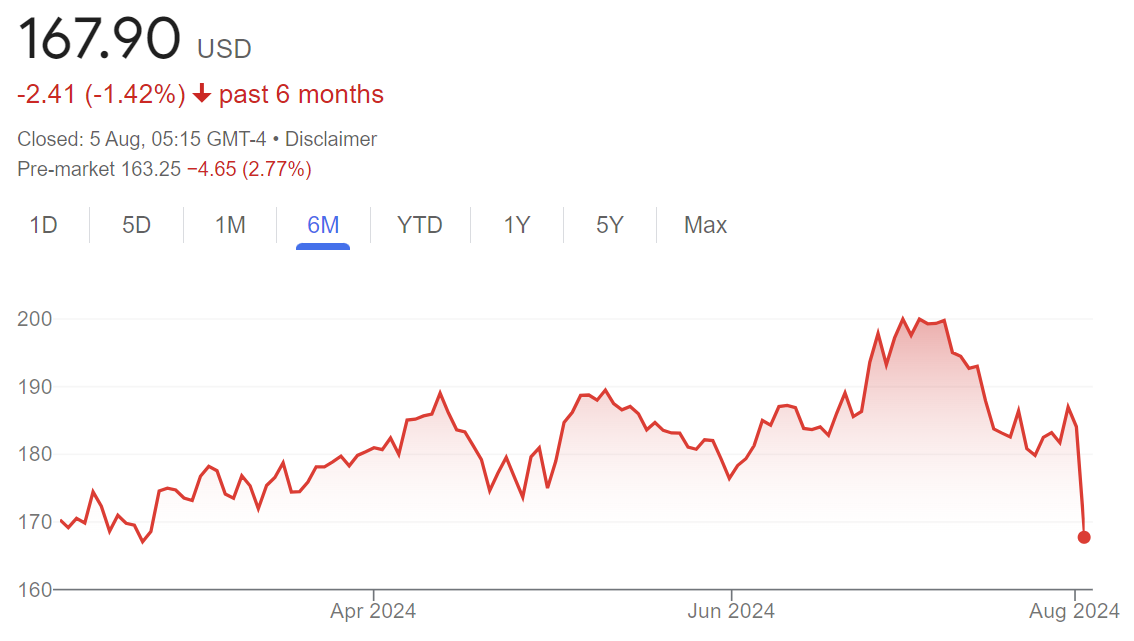Click the USD currency label
Screen dimensions: 1134x641
click(x=224, y=48)
